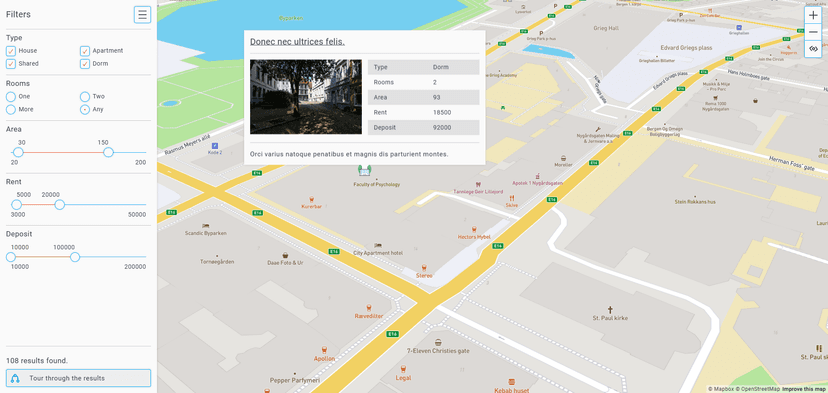Viewport: 828px width, 393px height.
Task: Click the 7-Eleven Christies gate icon
Action: pos(438,342)
